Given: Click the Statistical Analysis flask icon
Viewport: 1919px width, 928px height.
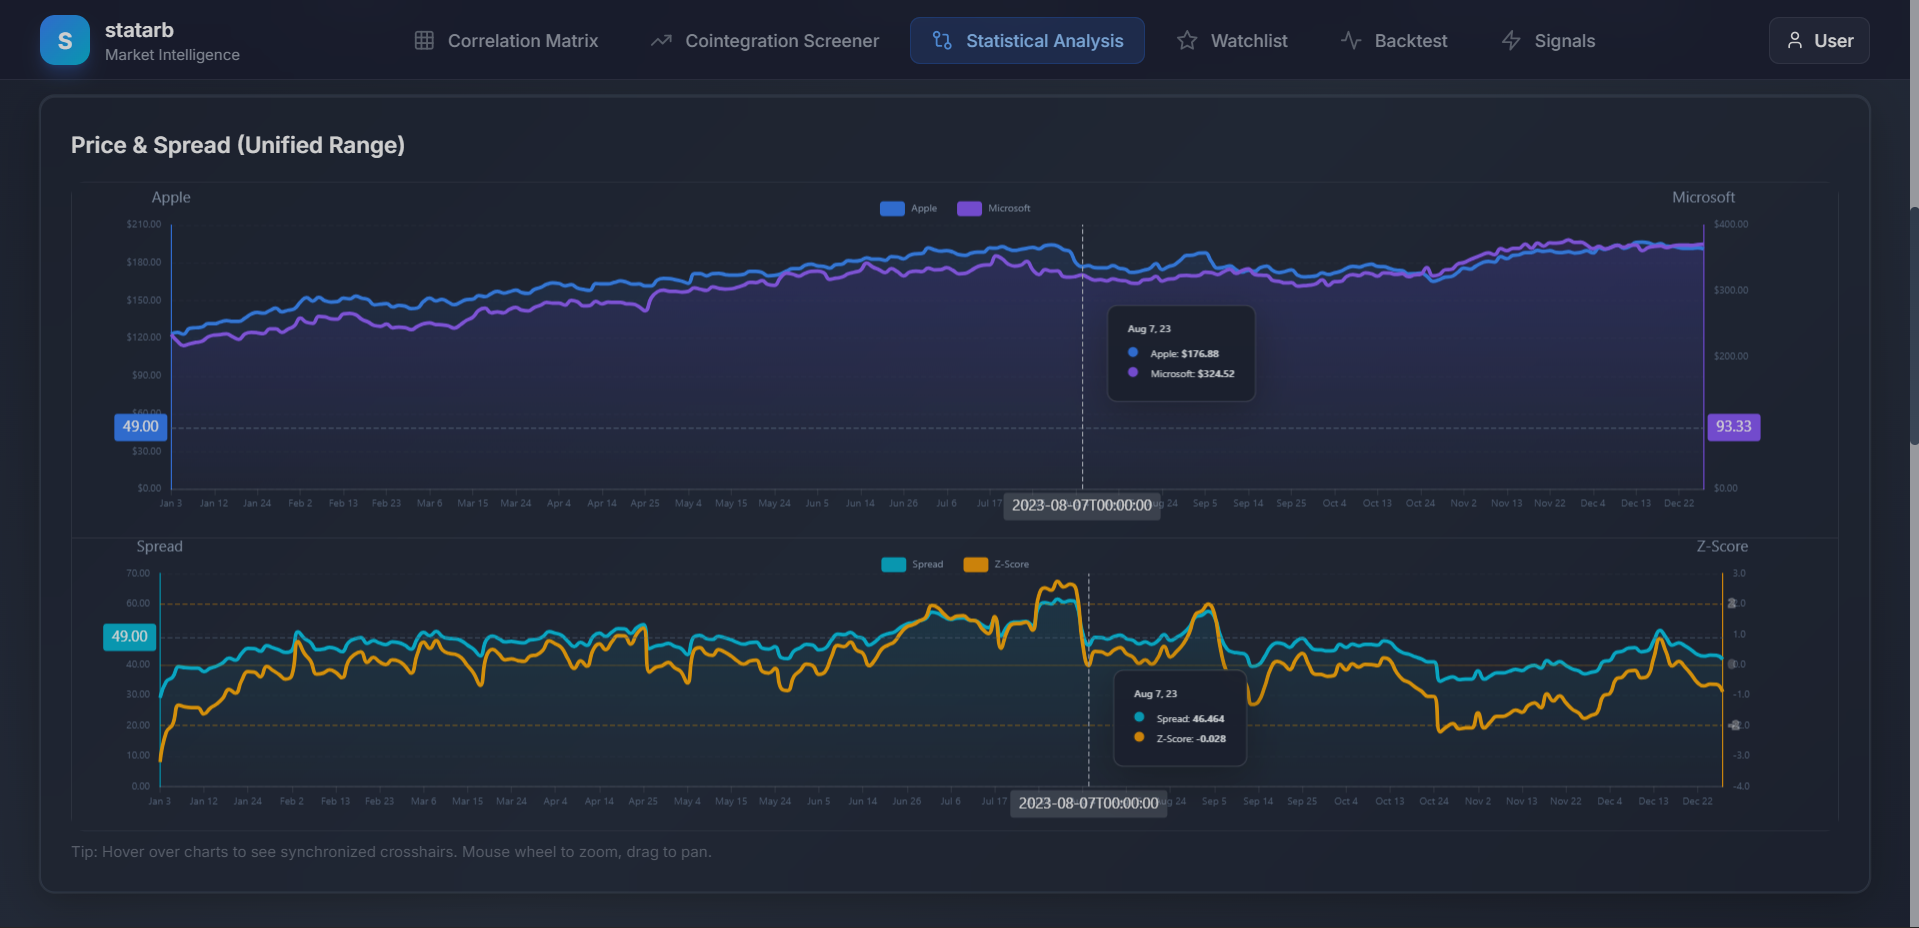Looking at the screenshot, I should pos(940,40).
